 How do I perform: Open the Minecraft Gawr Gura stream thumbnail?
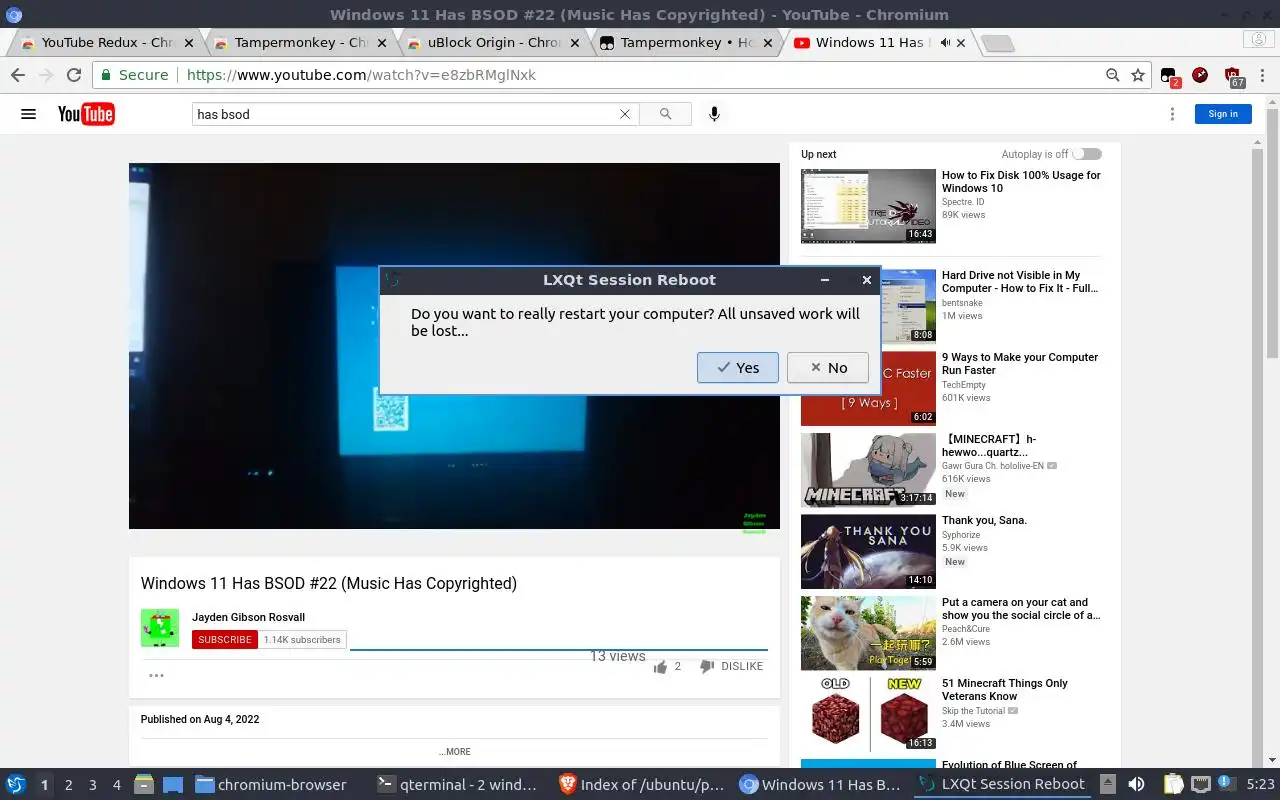[x=868, y=470]
